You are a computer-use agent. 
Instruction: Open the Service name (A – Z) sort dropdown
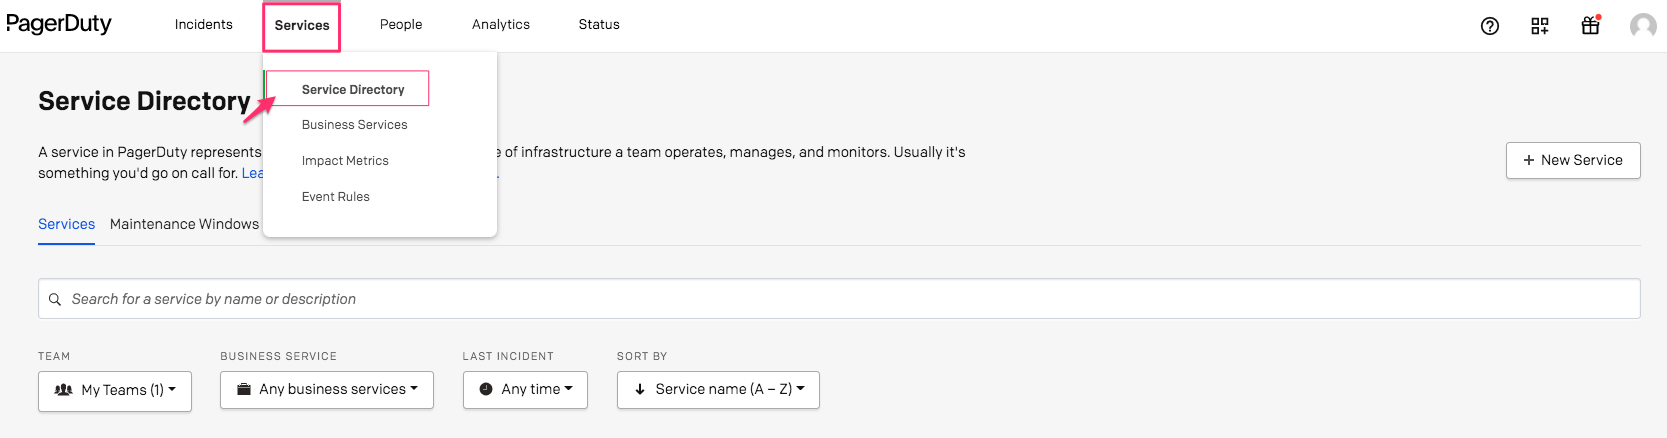[718, 390]
